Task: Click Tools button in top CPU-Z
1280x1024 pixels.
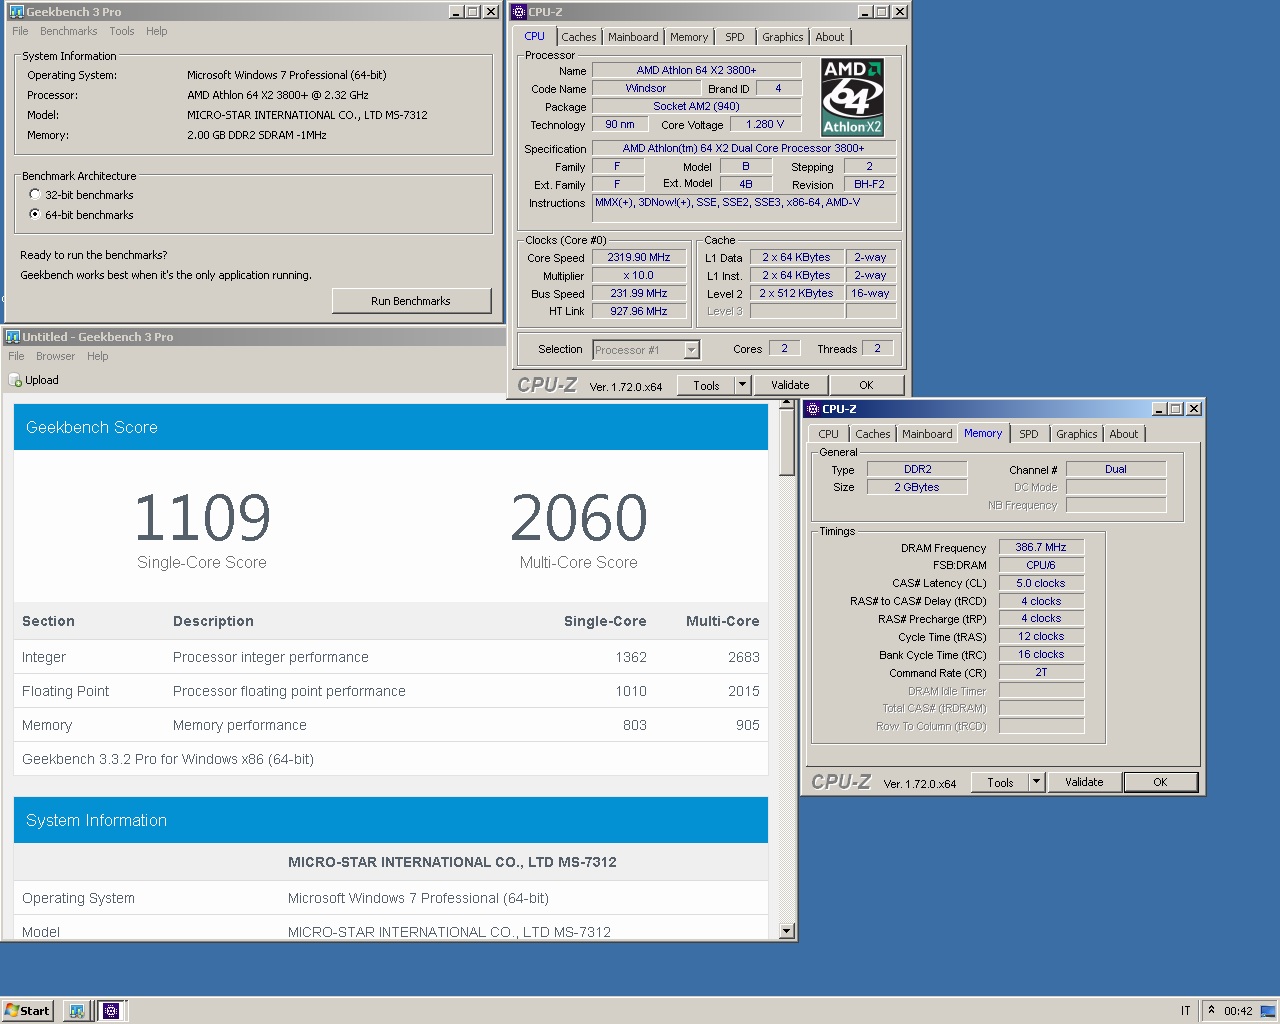Action: [x=706, y=385]
